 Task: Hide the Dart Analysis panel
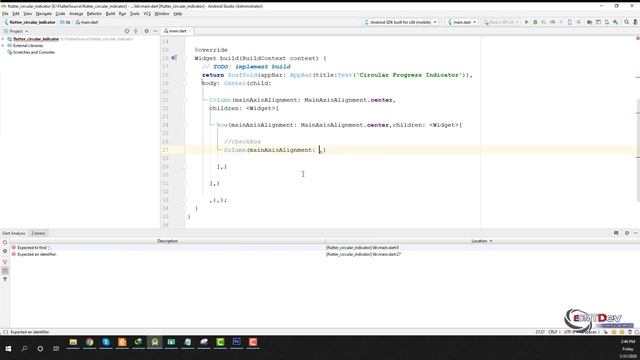[636, 233]
